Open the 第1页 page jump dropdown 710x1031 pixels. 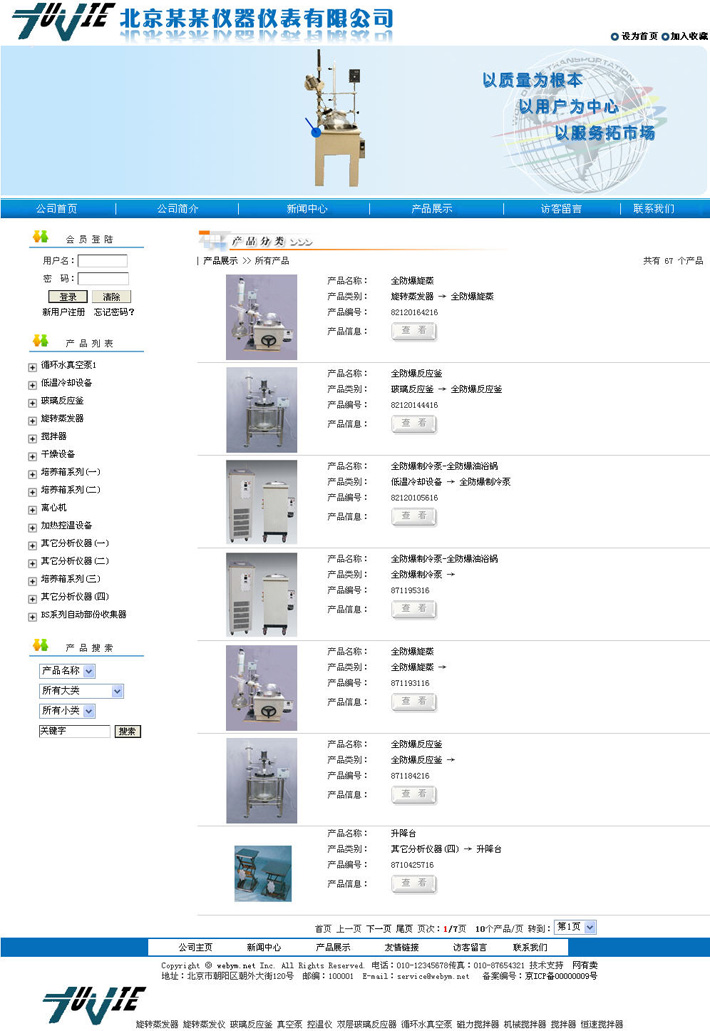pyautogui.click(x=575, y=927)
